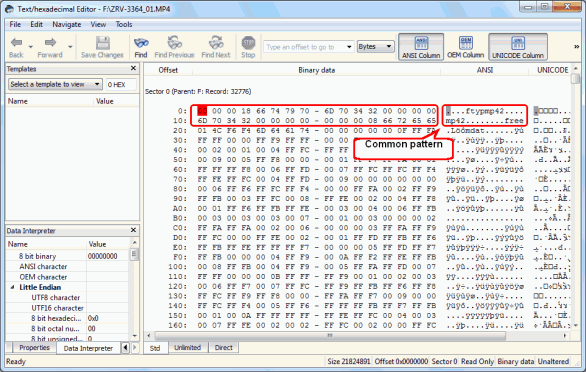The height and width of the screenshot is (372, 586).
Task: Click the Find Next icon
Action: pos(216,43)
